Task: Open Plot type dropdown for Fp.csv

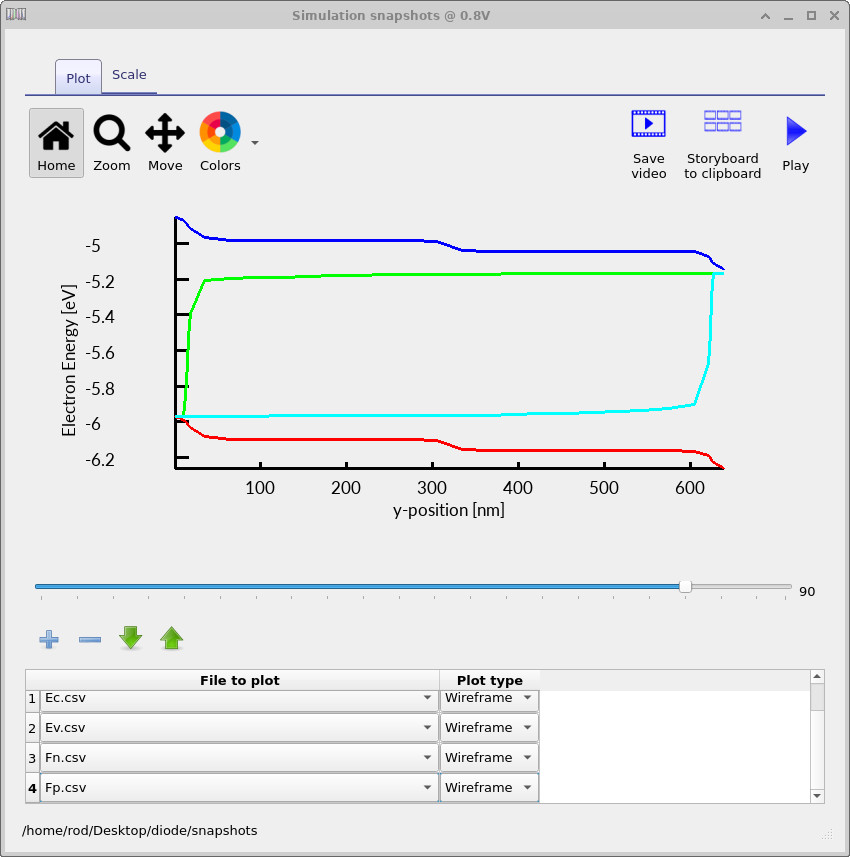Action: click(527, 788)
